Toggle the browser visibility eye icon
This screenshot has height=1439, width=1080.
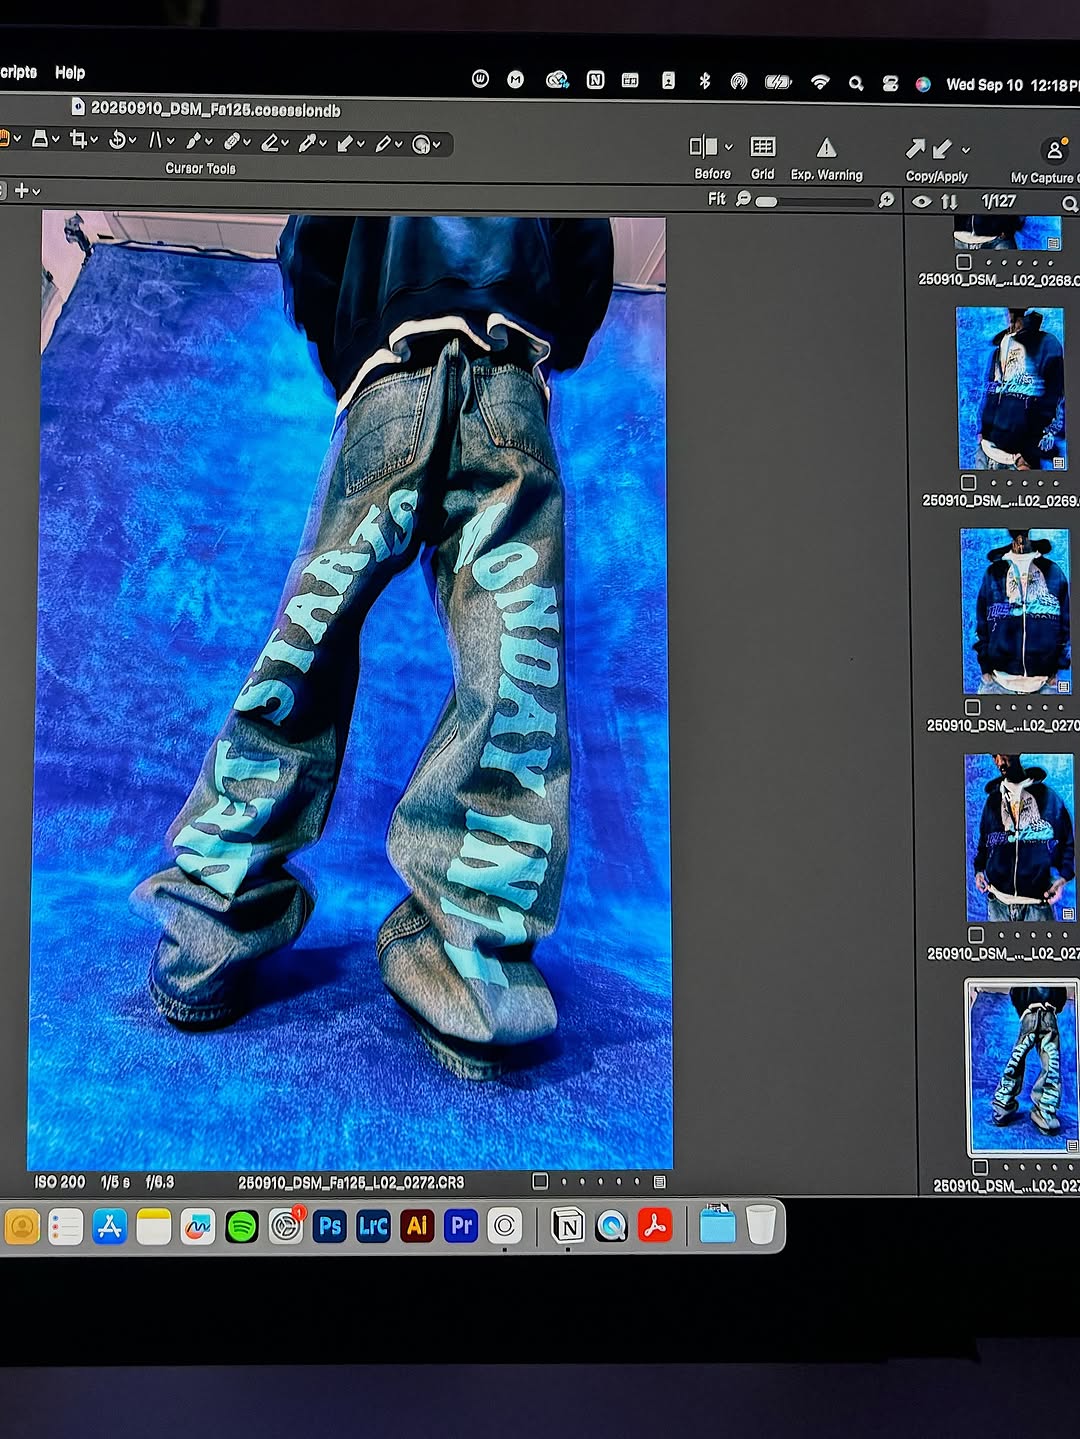pyautogui.click(x=922, y=201)
